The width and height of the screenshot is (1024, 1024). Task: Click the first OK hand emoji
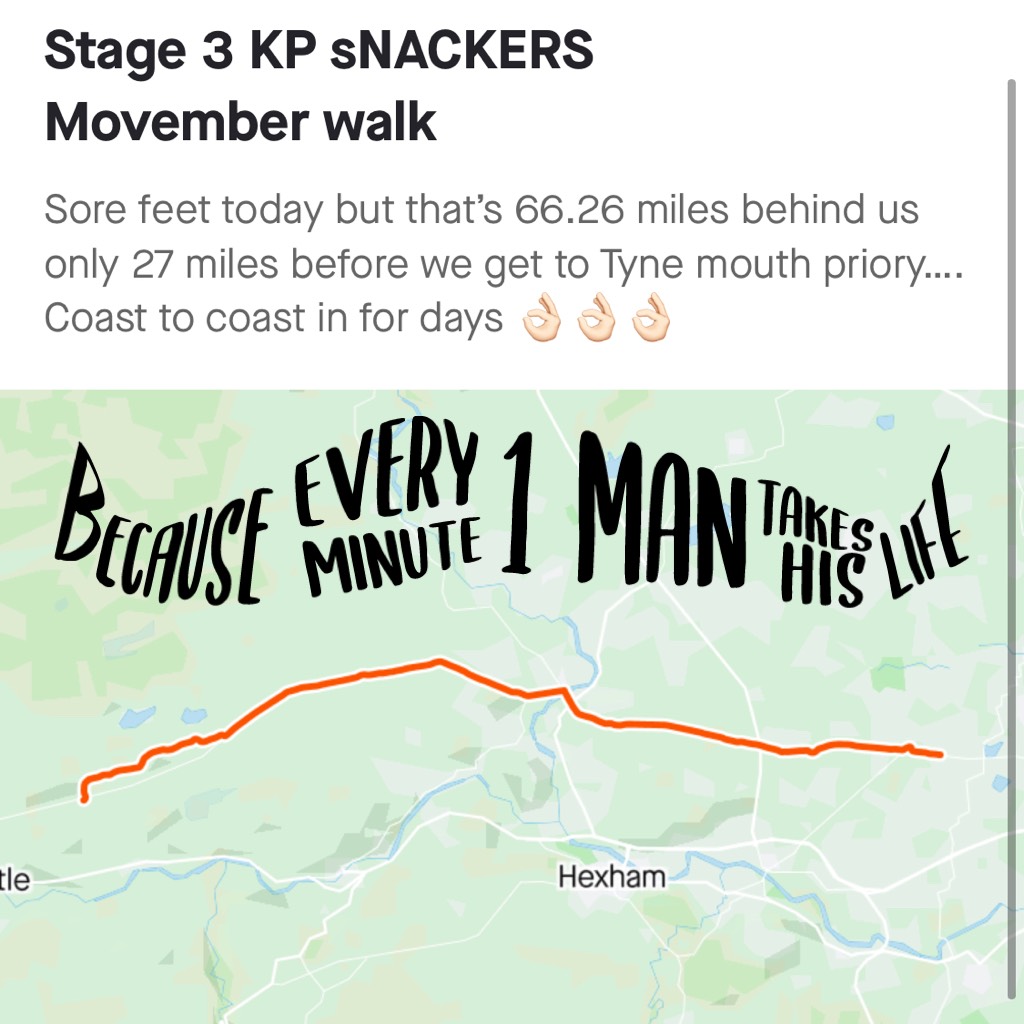click(541, 318)
